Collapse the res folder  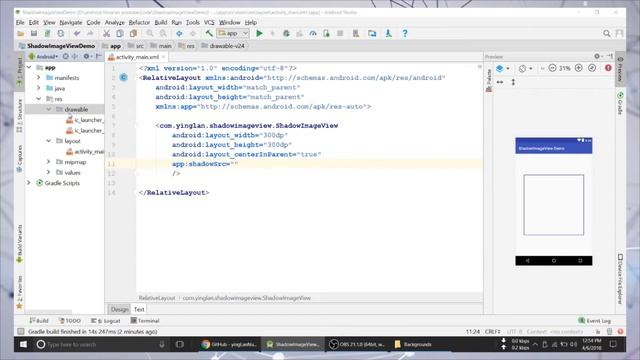[38, 98]
